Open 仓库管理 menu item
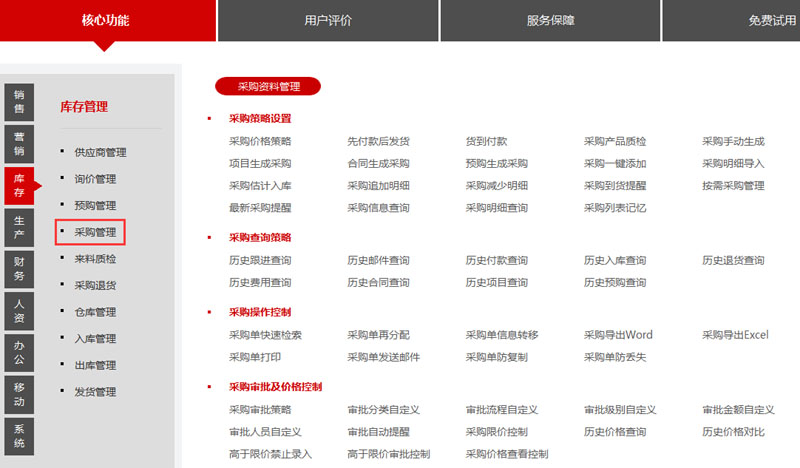The height and width of the screenshot is (468, 800). 95,312
